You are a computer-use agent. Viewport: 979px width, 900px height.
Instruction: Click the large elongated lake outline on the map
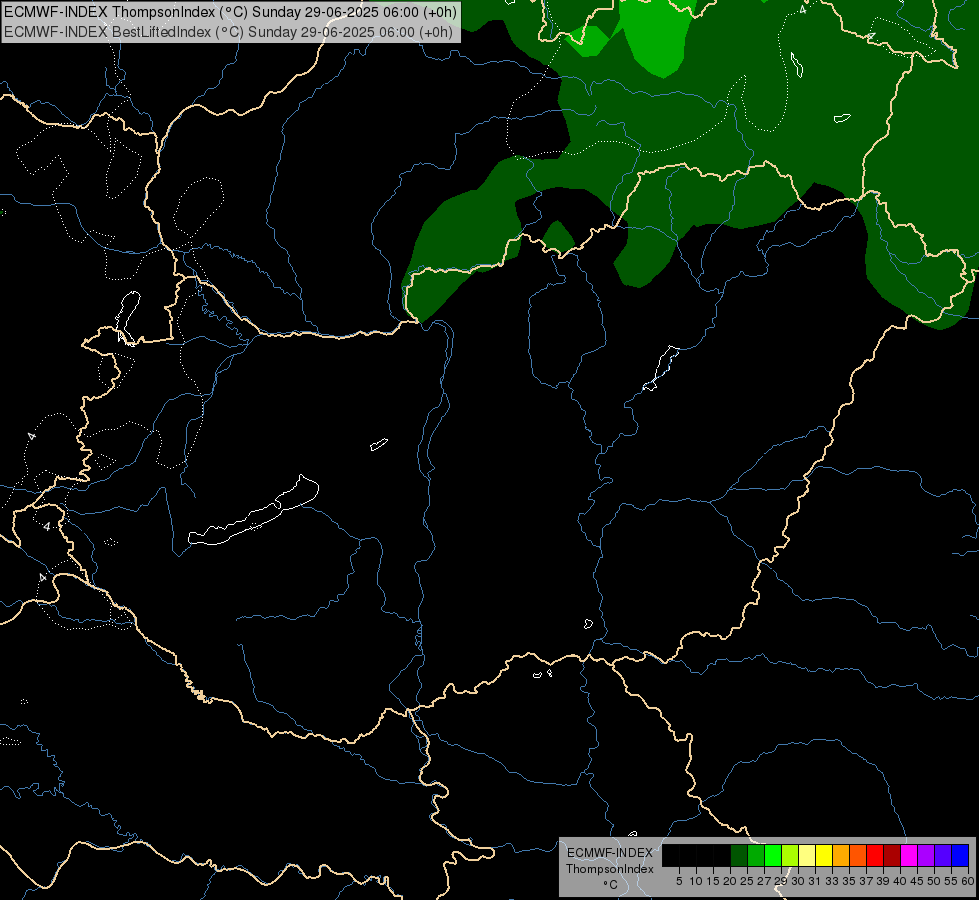[253, 511]
